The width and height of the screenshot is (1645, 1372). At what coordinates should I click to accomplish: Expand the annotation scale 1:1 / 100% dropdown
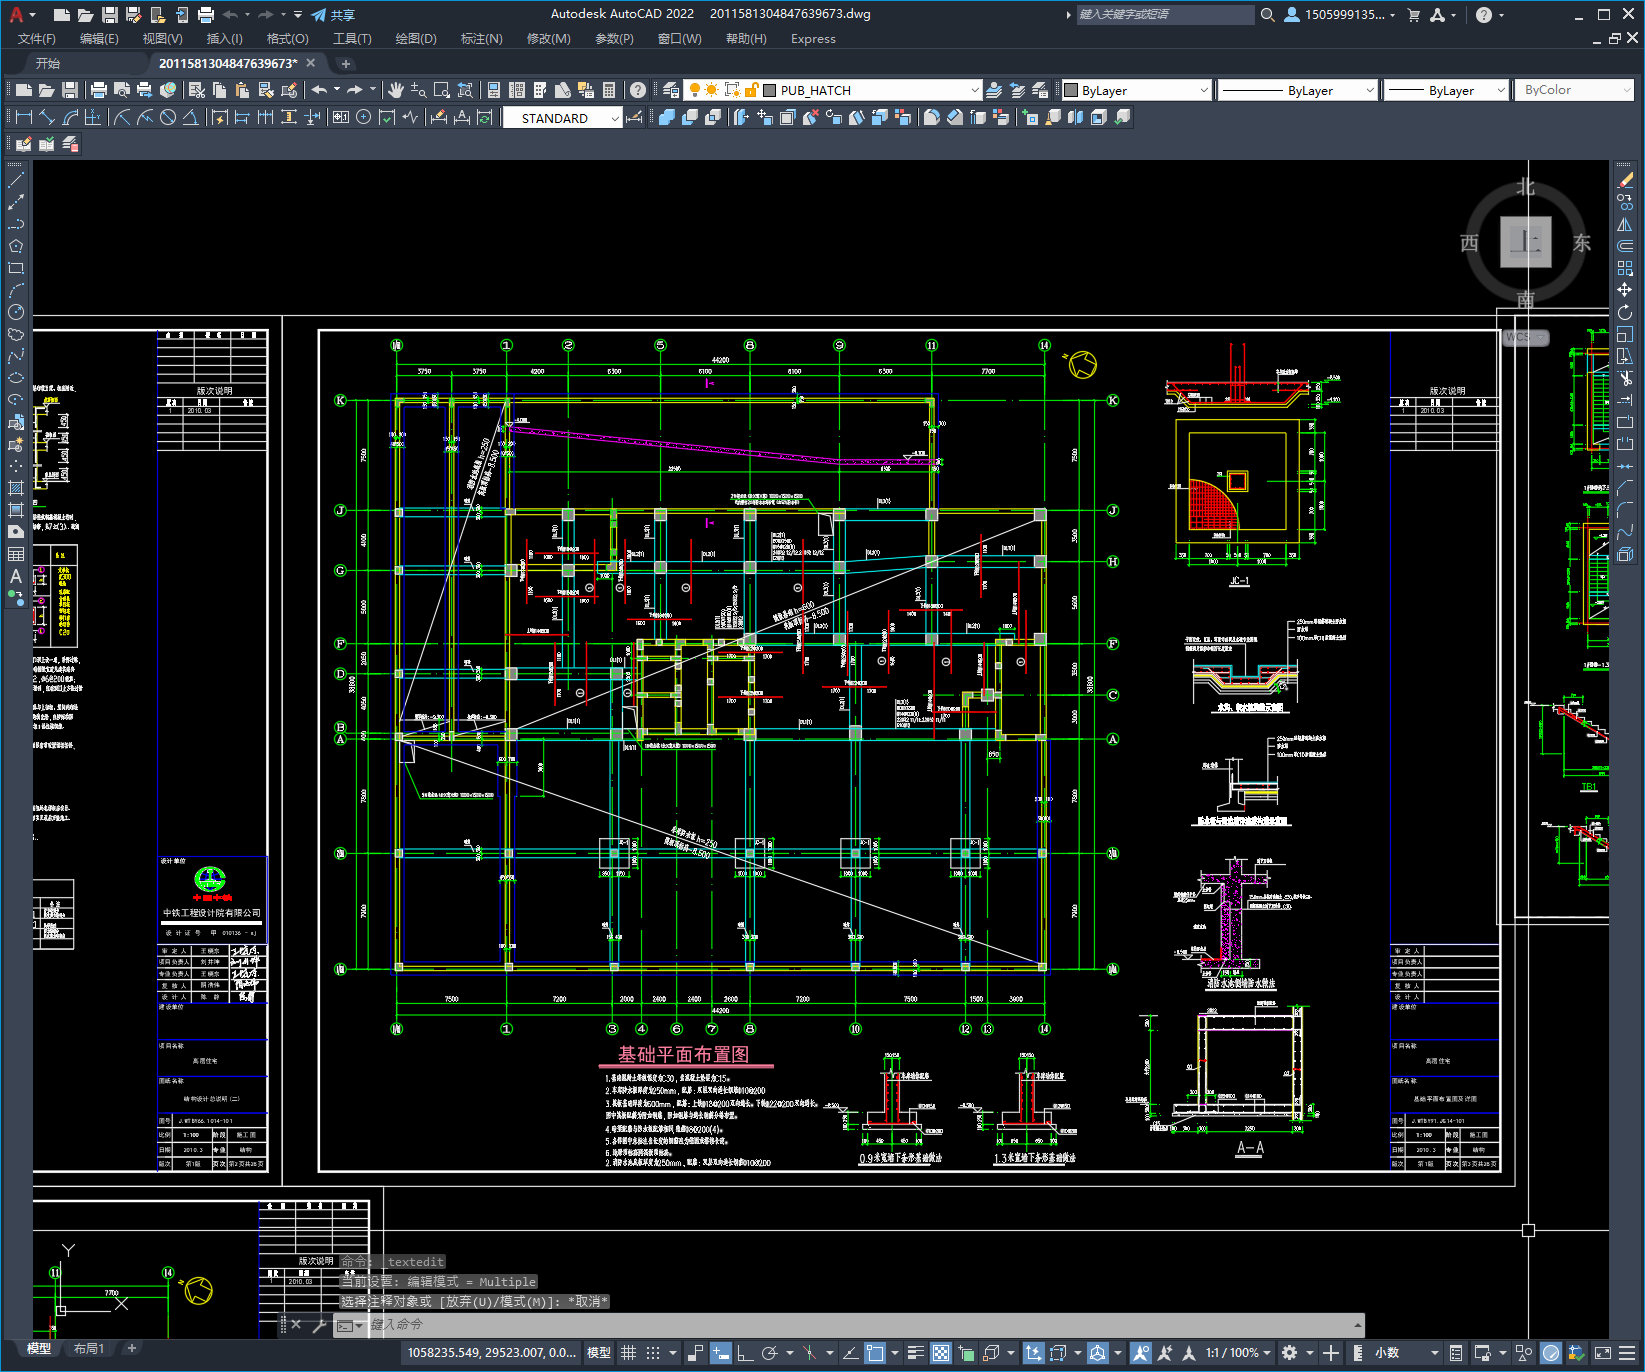click(1238, 1353)
